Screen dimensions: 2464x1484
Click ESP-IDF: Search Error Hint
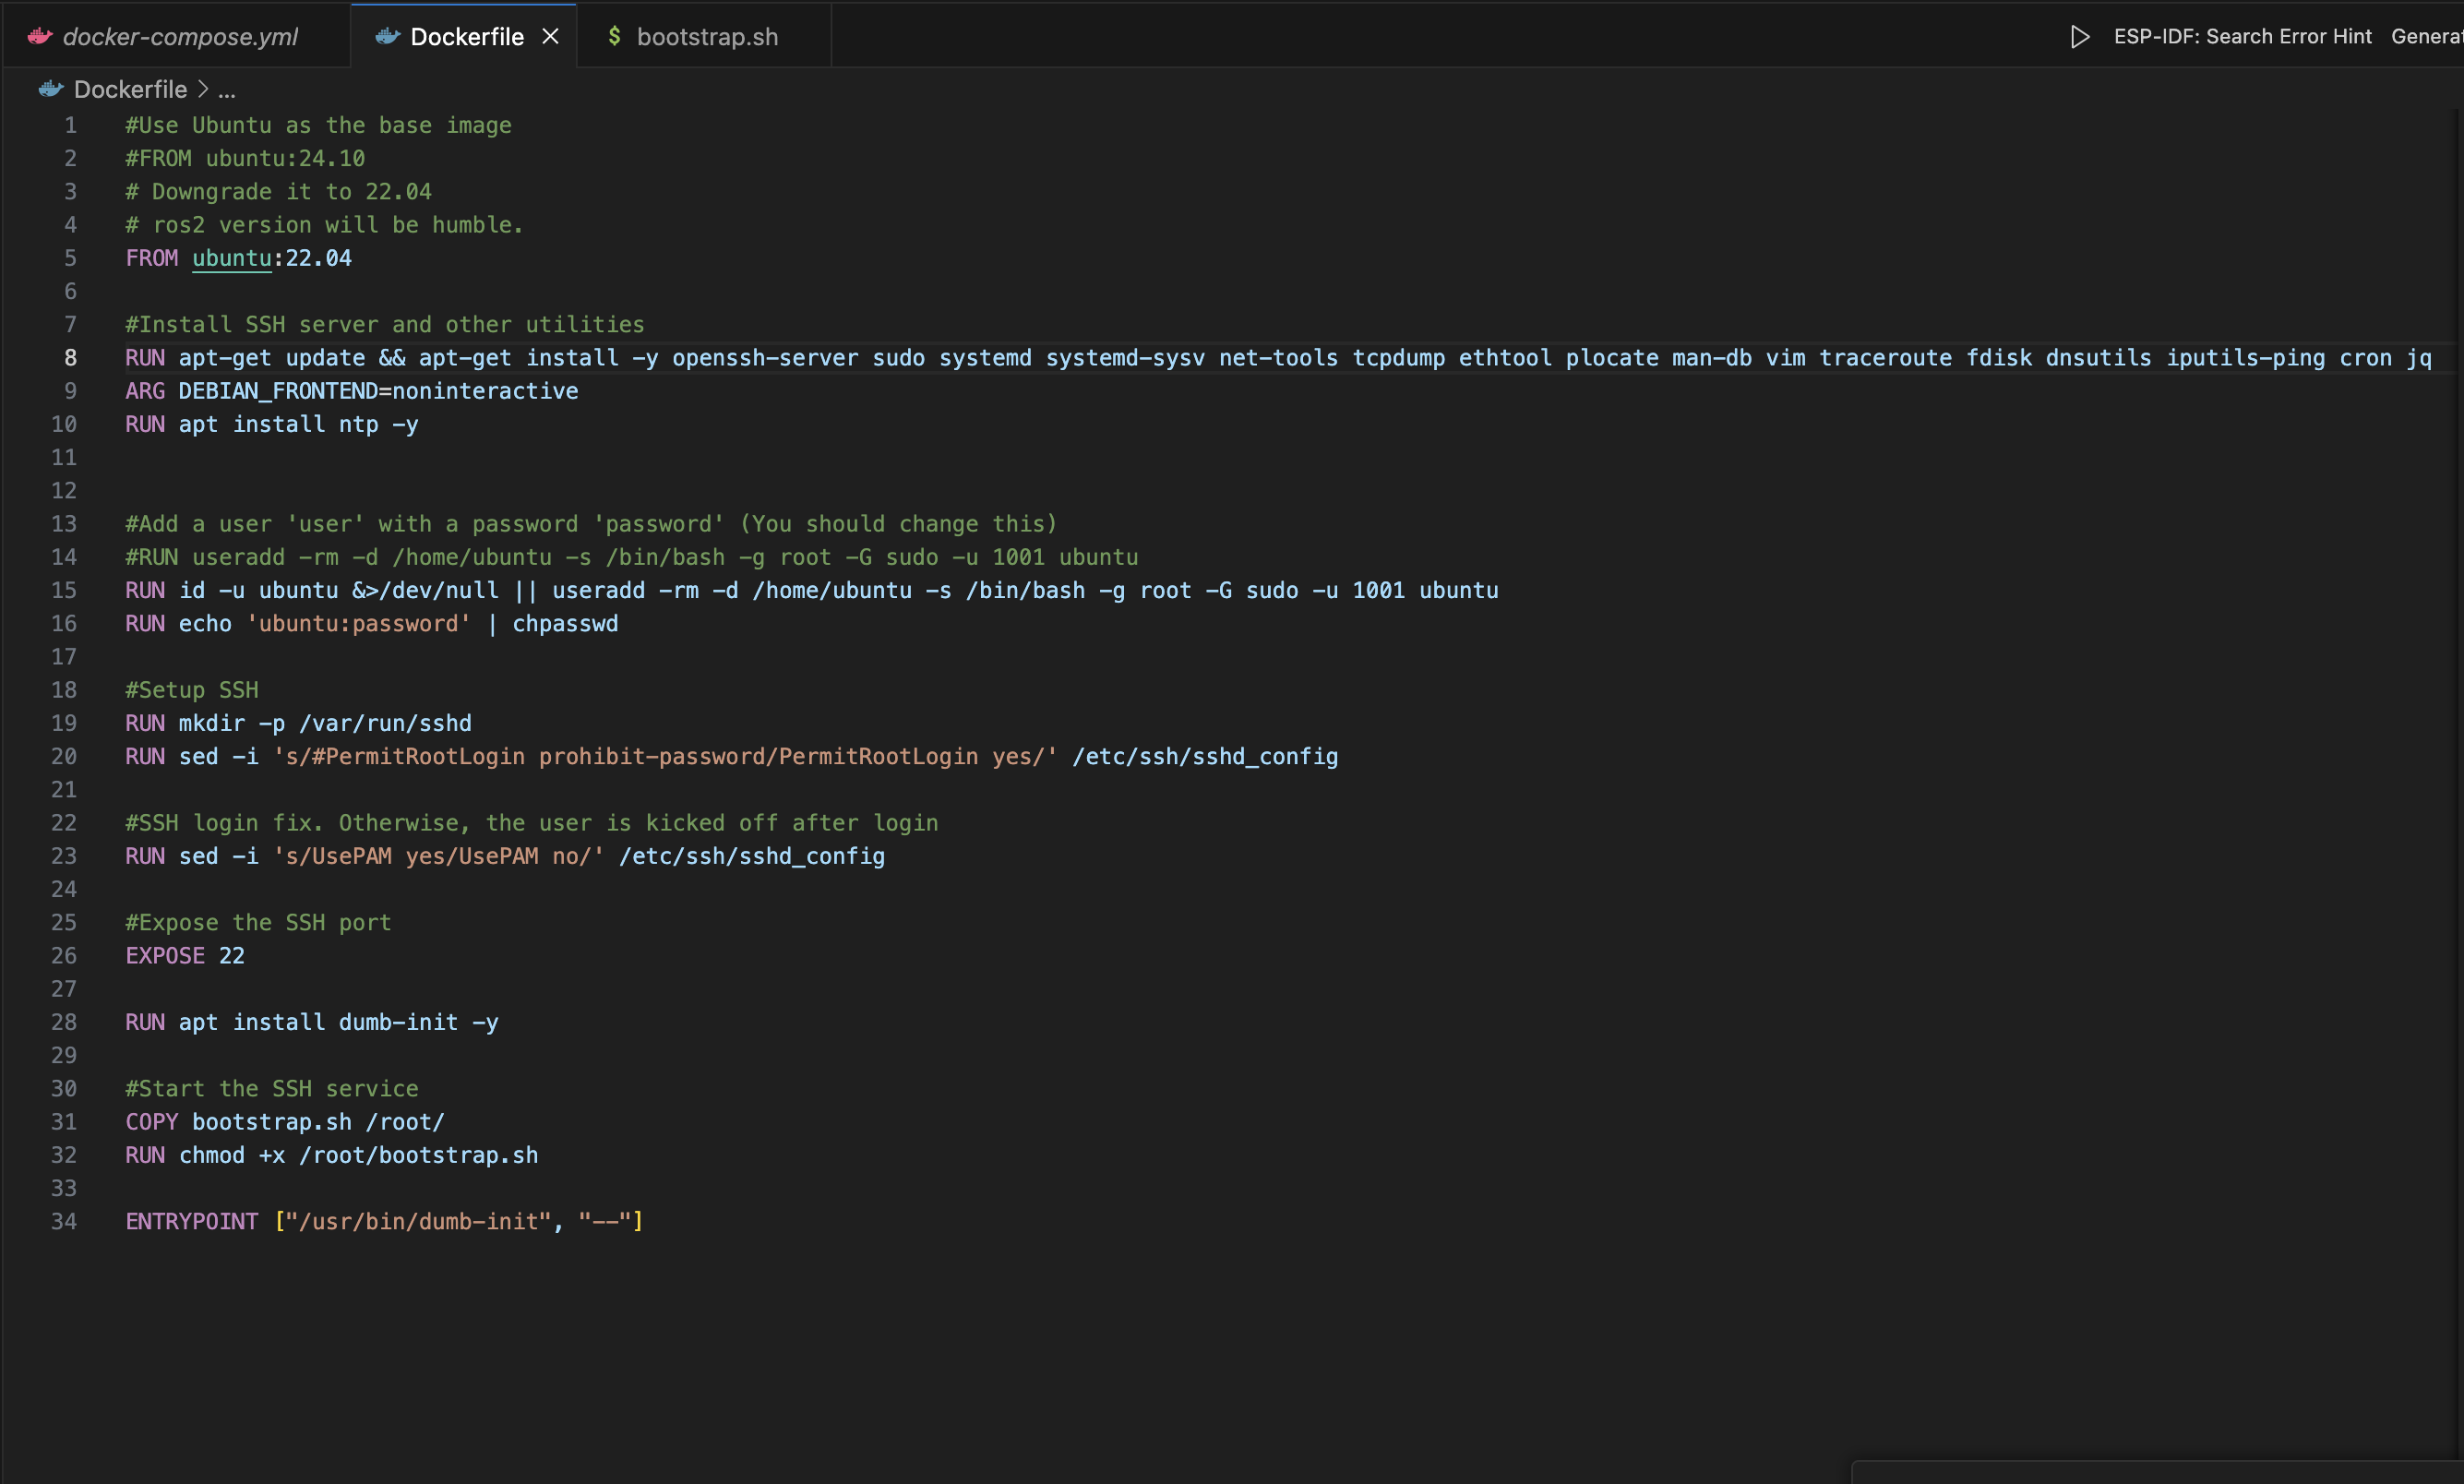2242,37
